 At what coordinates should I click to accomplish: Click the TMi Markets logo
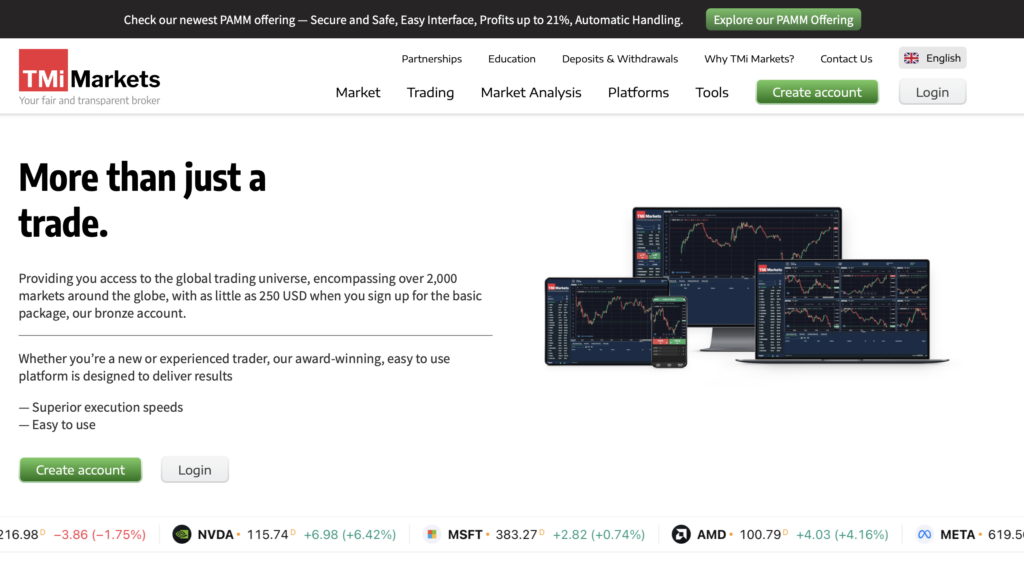click(89, 77)
